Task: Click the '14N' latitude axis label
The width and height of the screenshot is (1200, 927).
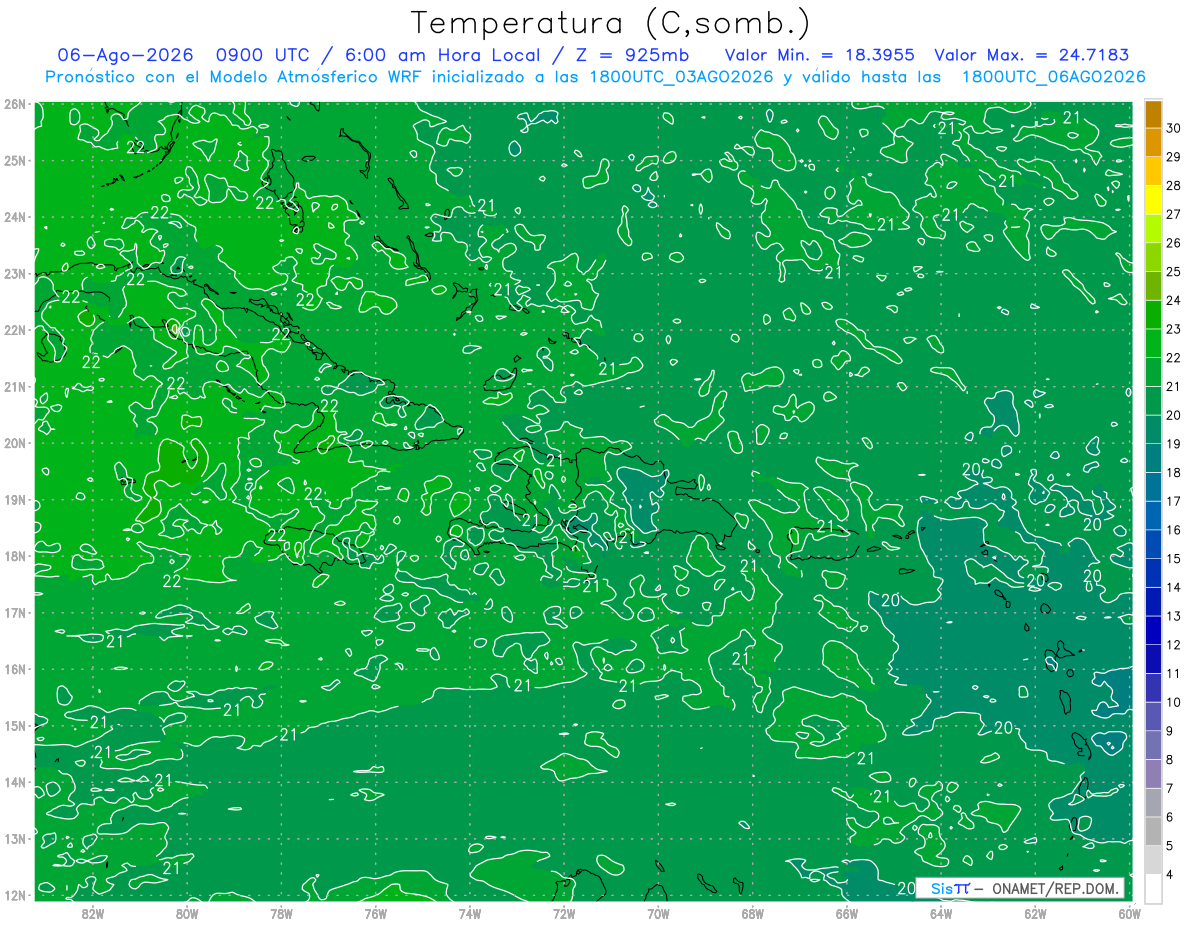Action: pos(14,782)
